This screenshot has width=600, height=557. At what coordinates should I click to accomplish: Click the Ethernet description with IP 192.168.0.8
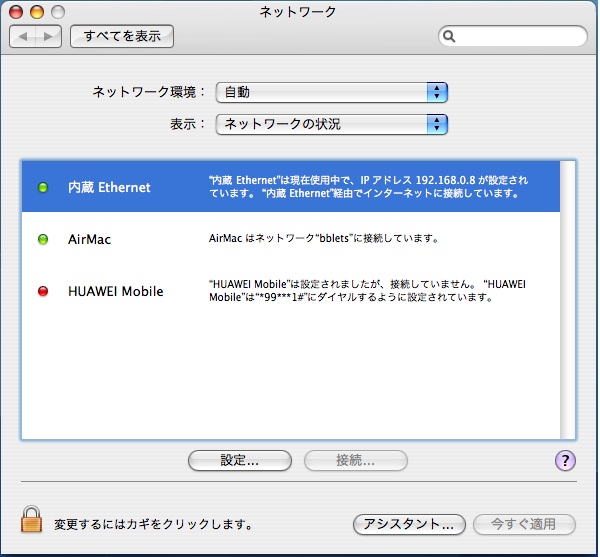tap(368, 187)
